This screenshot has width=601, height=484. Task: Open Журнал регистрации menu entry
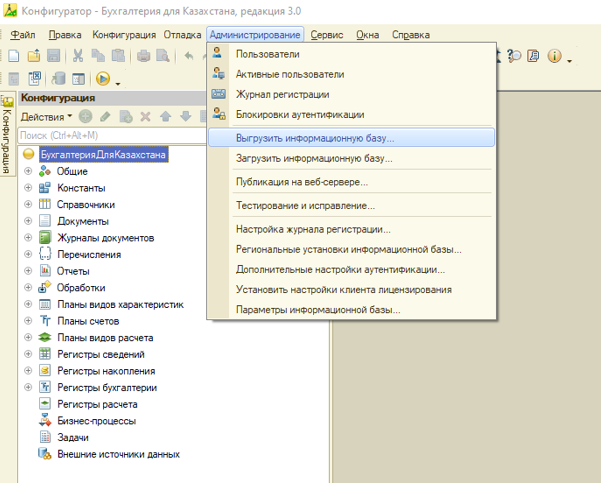351,94
